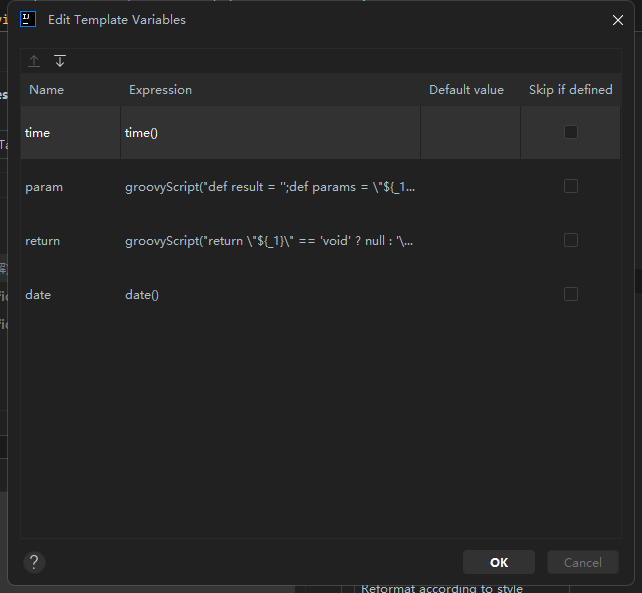Check Skip if defined for return

click(570, 240)
